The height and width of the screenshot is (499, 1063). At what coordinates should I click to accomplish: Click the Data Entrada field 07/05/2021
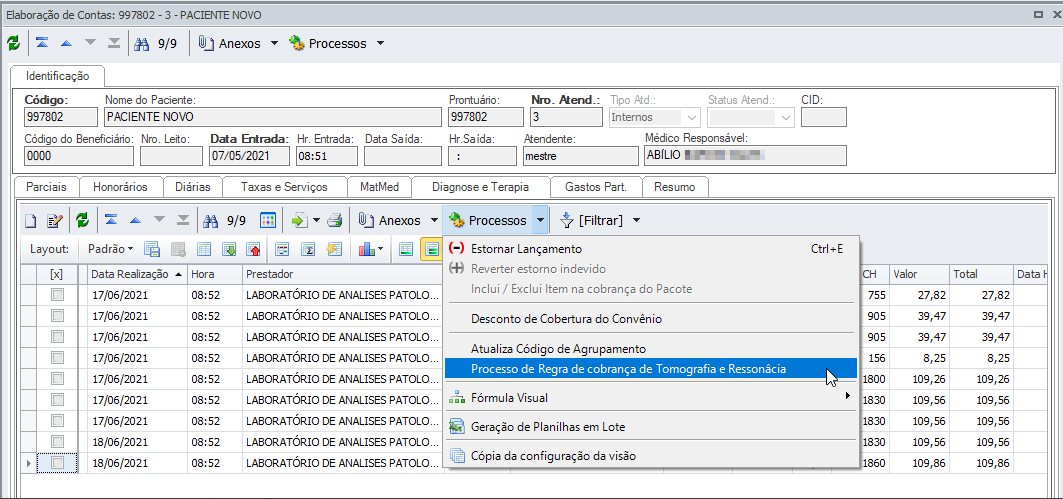coord(249,156)
